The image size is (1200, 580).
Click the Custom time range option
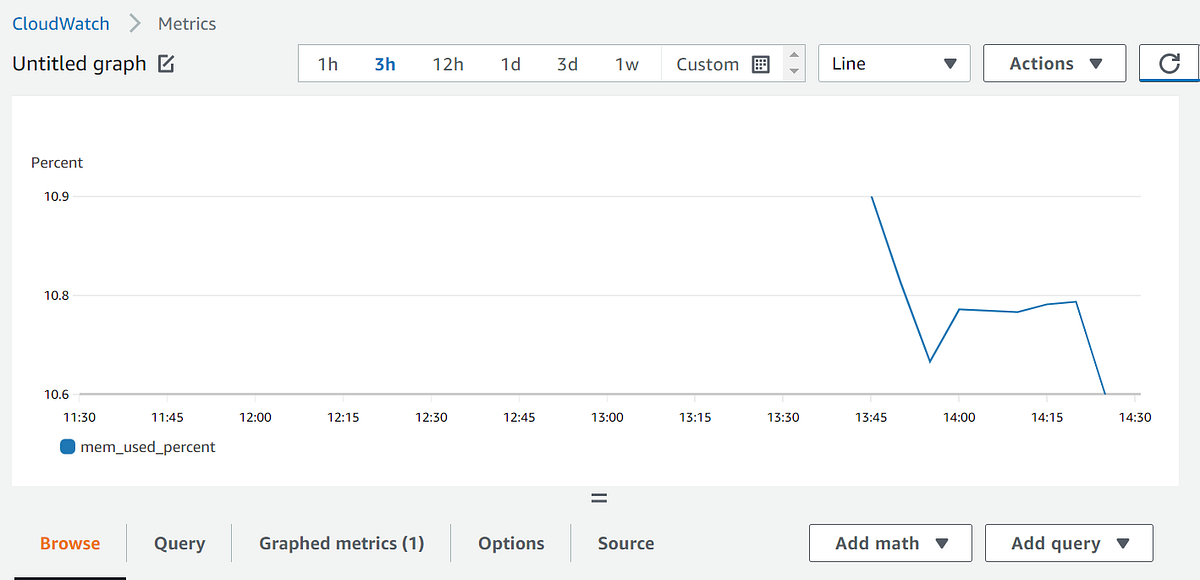707,63
